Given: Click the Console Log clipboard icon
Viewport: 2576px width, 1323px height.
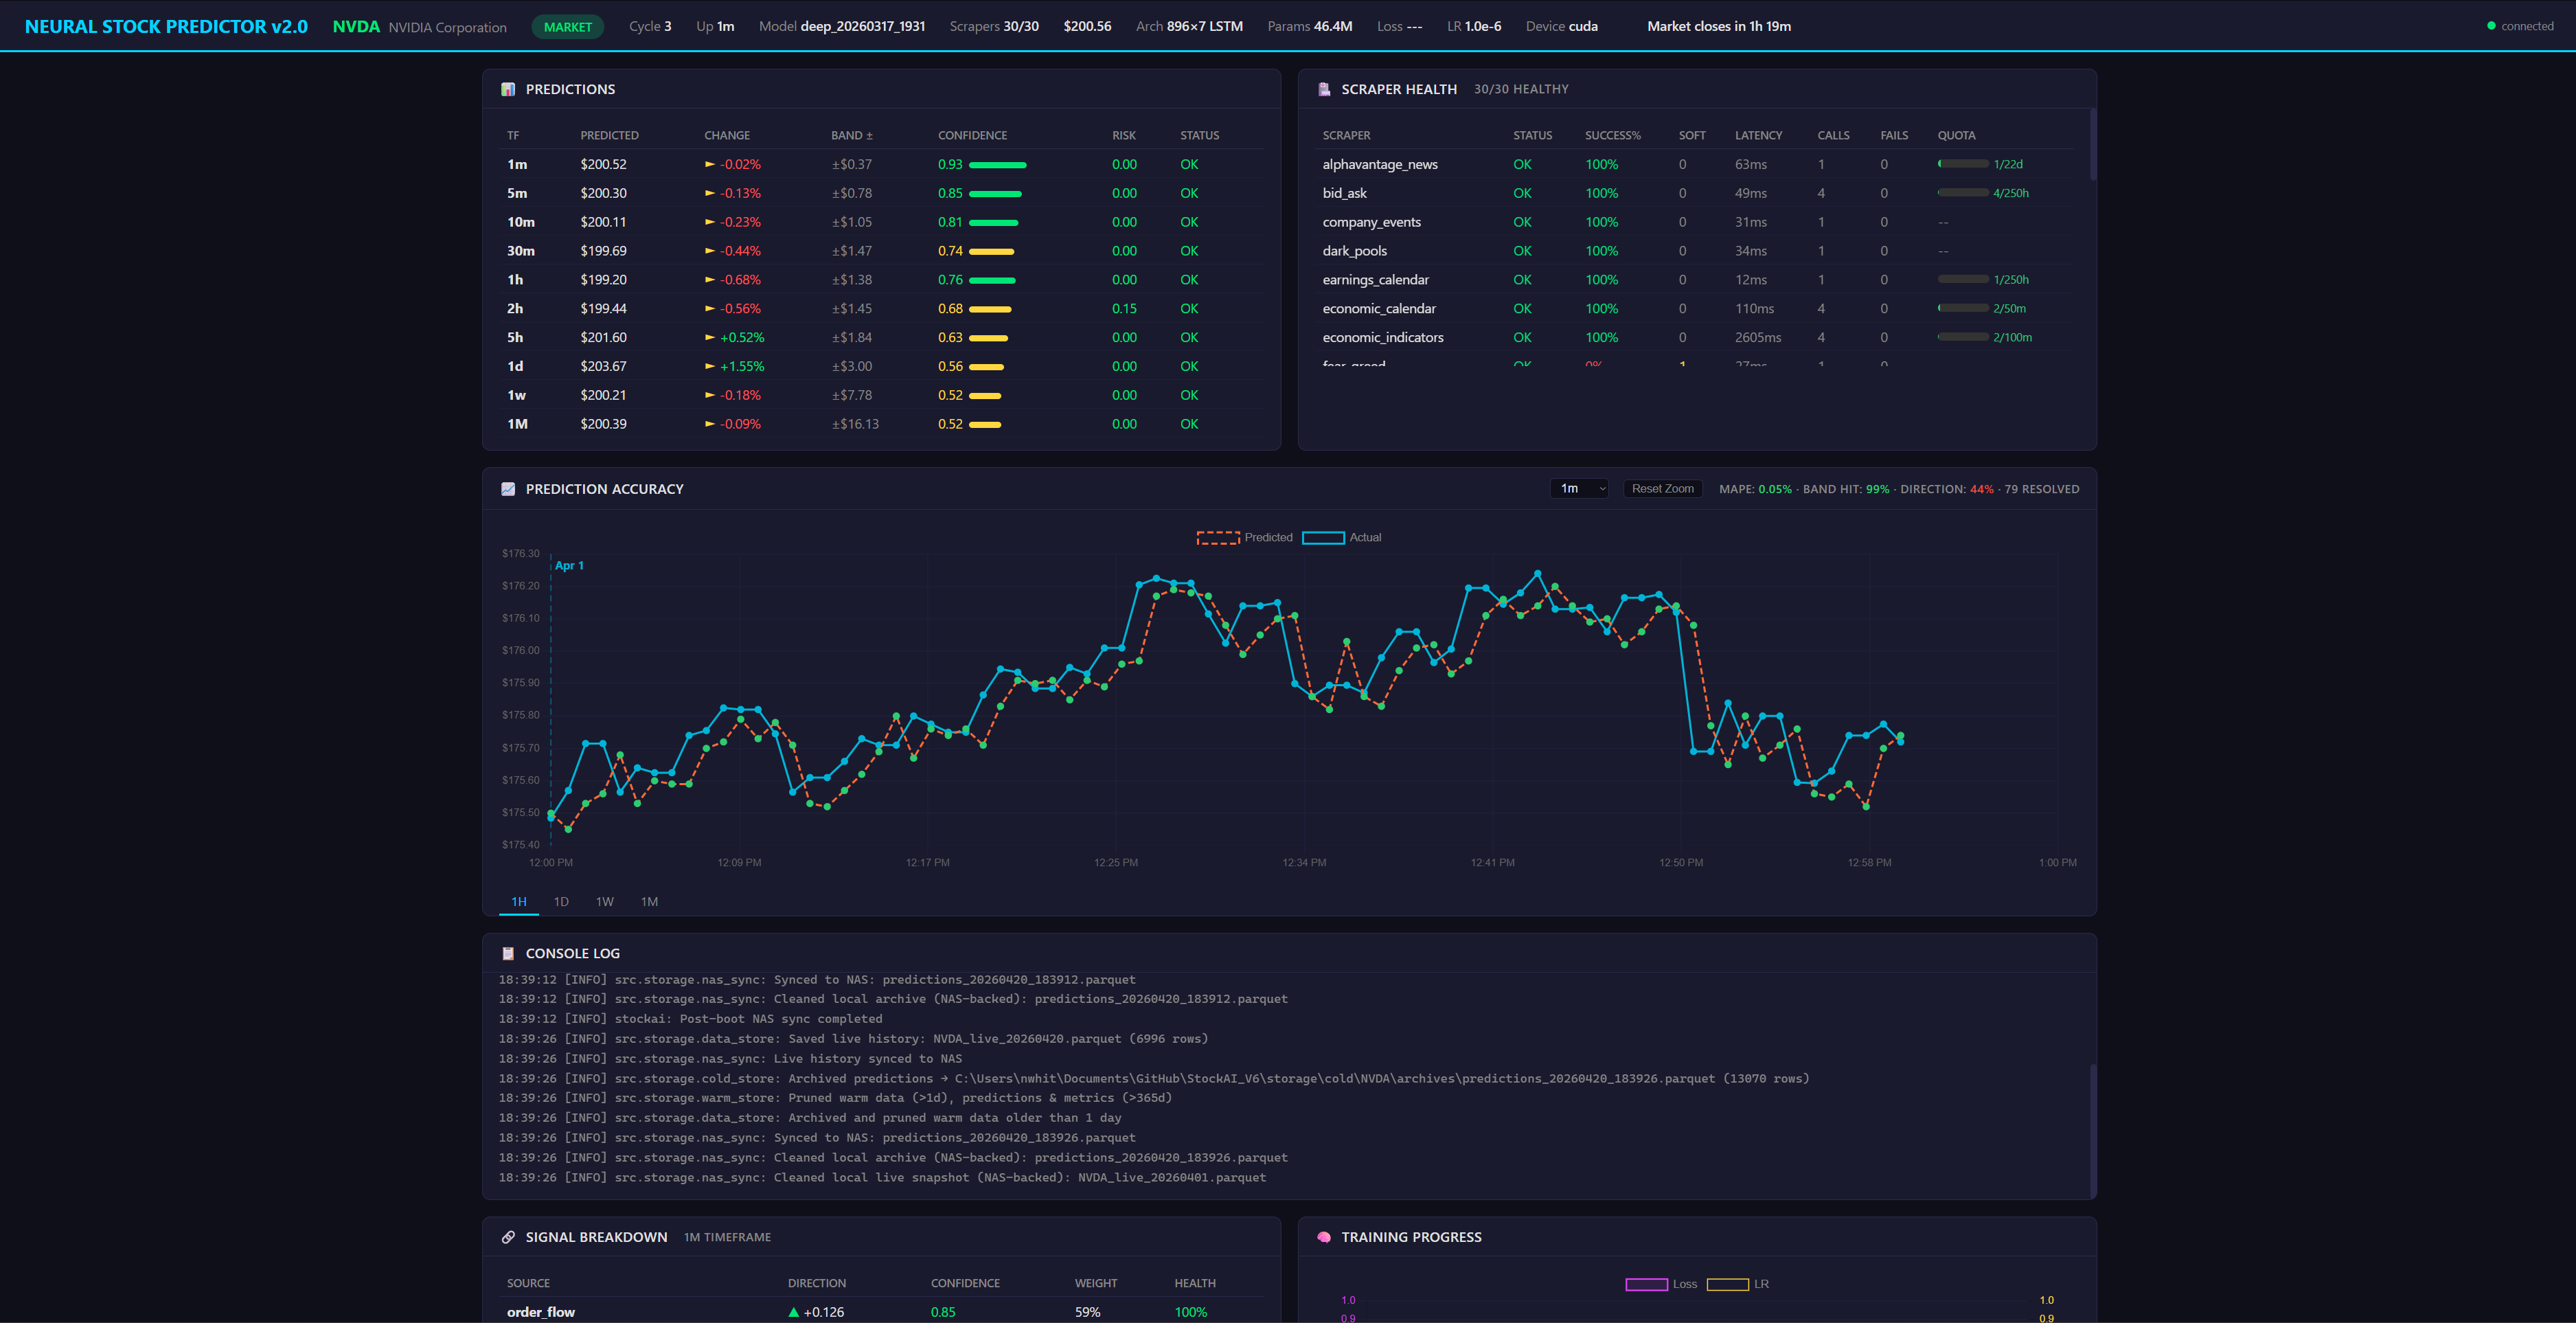Looking at the screenshot, I should point(508,953).
